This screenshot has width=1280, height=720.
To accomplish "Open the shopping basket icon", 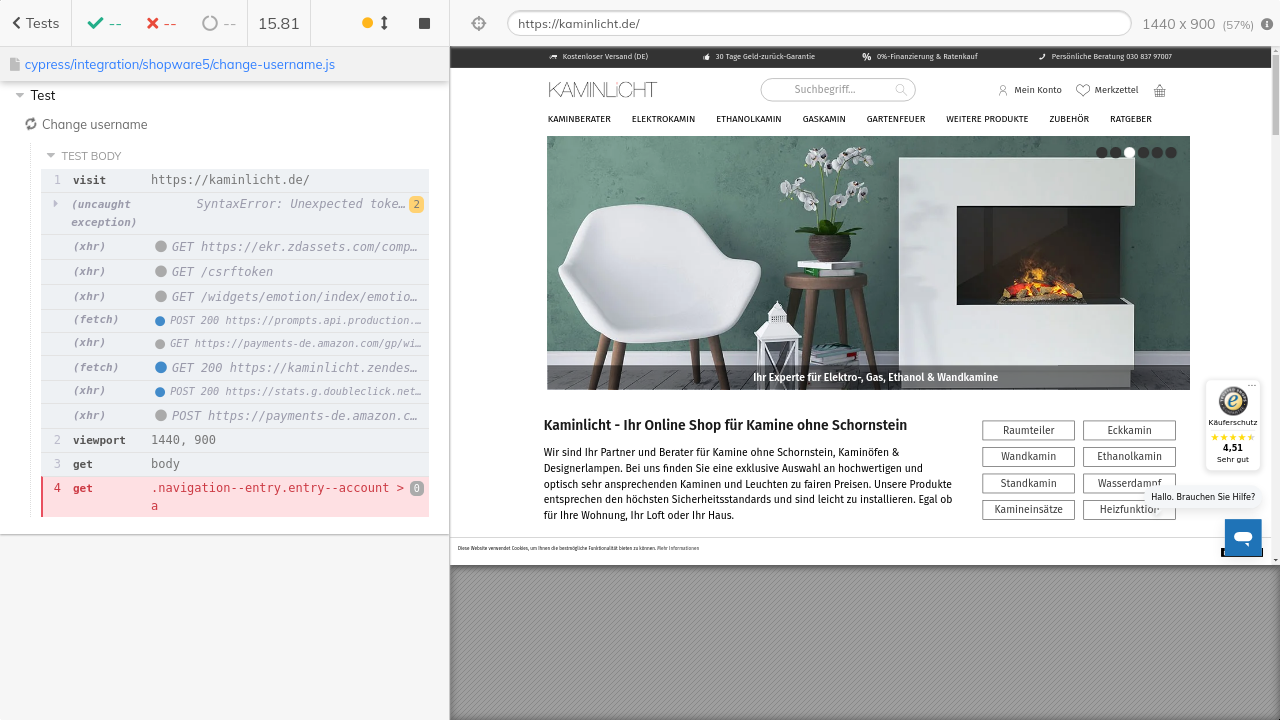I will 1159,91.
